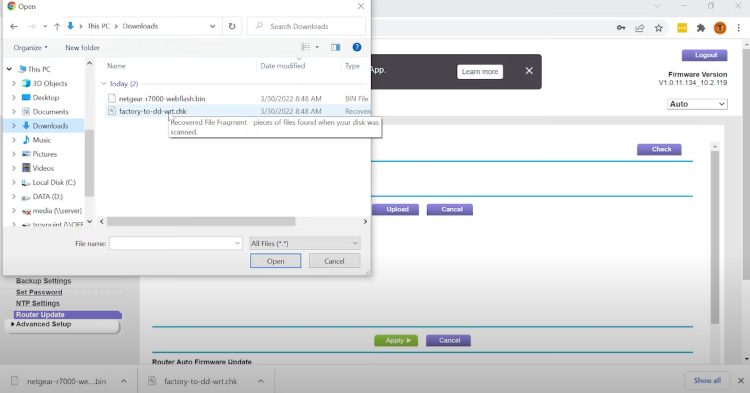Expand the Videos tree node
This screenshot has height=393, width=750.
coord(13,168)
